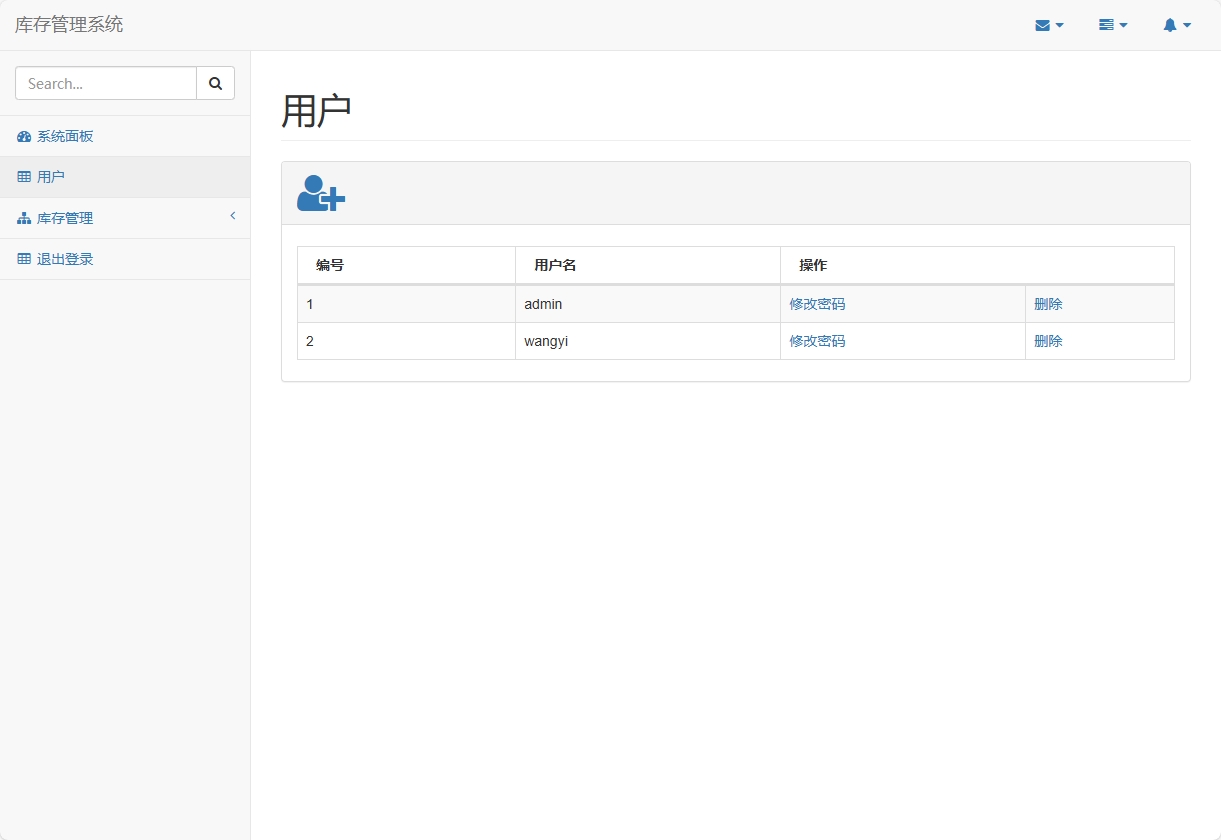Image resolution: width=1221 pixels, height=840 pixels.
Task: Click the add user icon
Action: pyautogui.click(x=321, y=193)
